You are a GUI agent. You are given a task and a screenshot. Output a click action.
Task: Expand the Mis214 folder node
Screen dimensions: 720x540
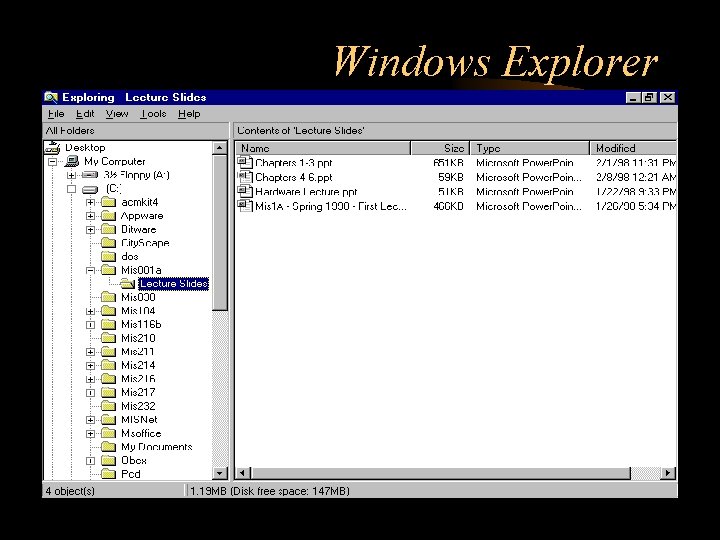90,366
